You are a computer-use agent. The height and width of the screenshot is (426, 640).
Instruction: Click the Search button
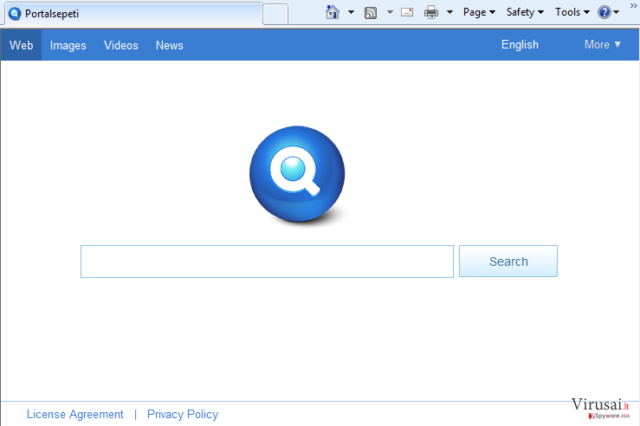[x=508, y=261]
